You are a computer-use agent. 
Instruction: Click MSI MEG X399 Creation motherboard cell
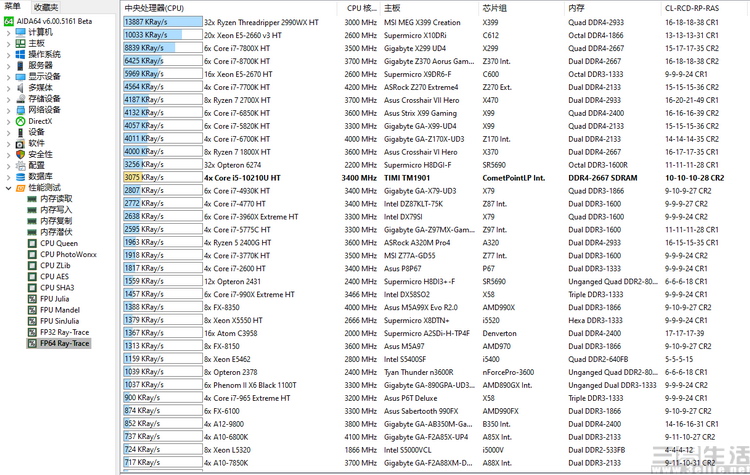click(422, 22)
